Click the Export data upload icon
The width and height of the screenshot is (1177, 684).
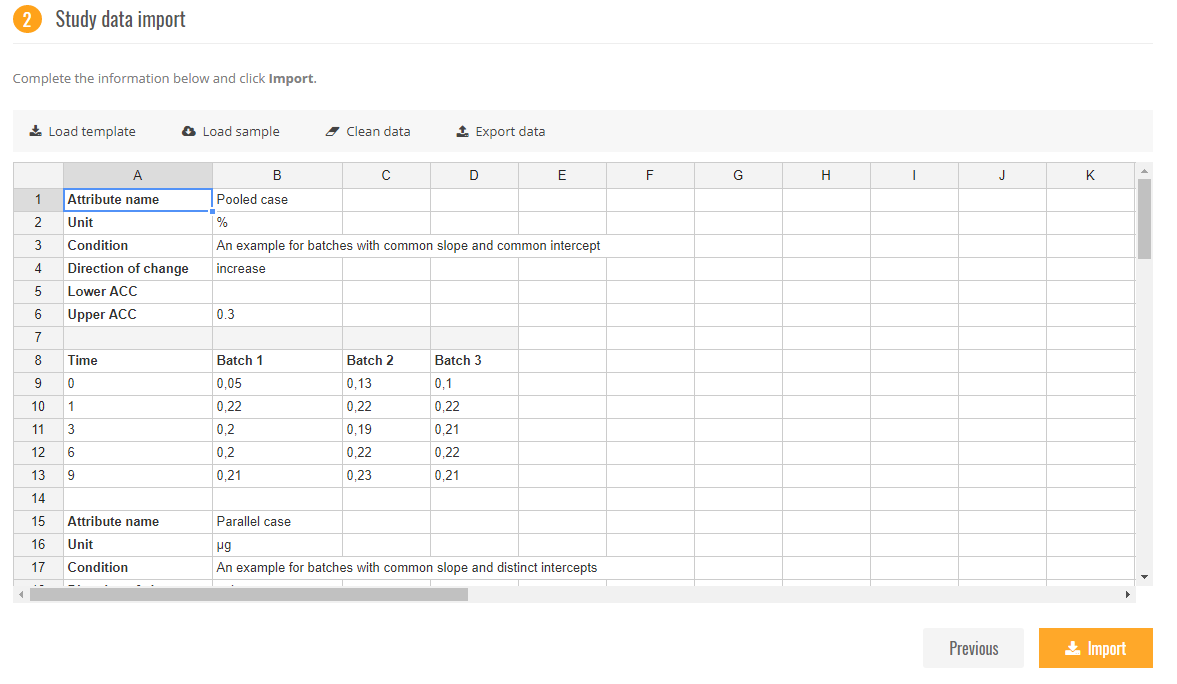pyautogui.click(x=462, y=131)
